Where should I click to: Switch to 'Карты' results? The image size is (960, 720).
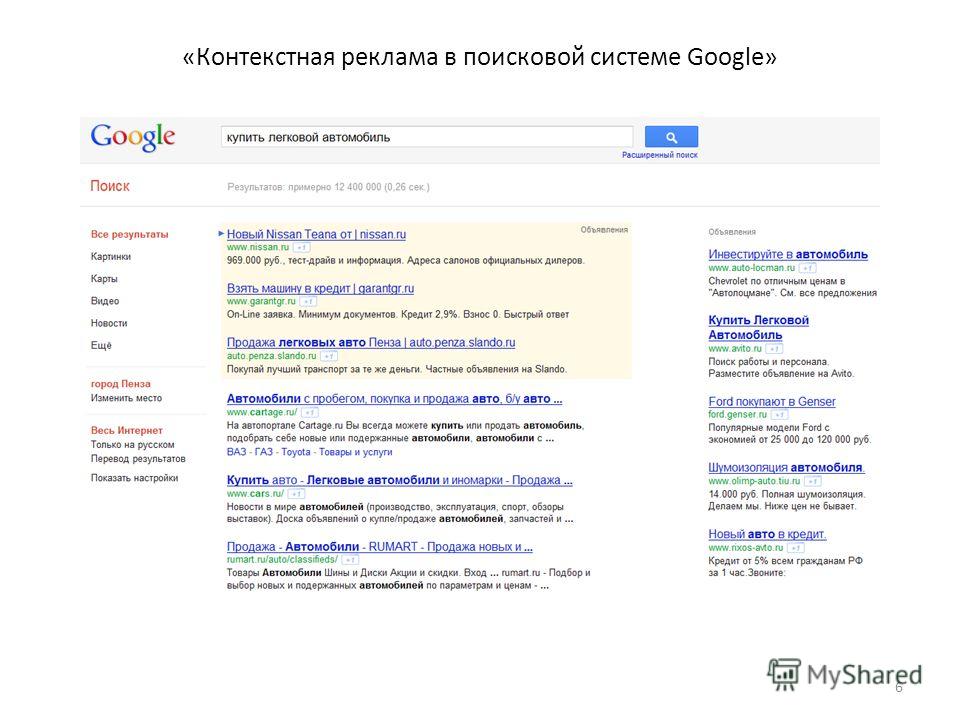pyautogui.click(x=104, y=279)
